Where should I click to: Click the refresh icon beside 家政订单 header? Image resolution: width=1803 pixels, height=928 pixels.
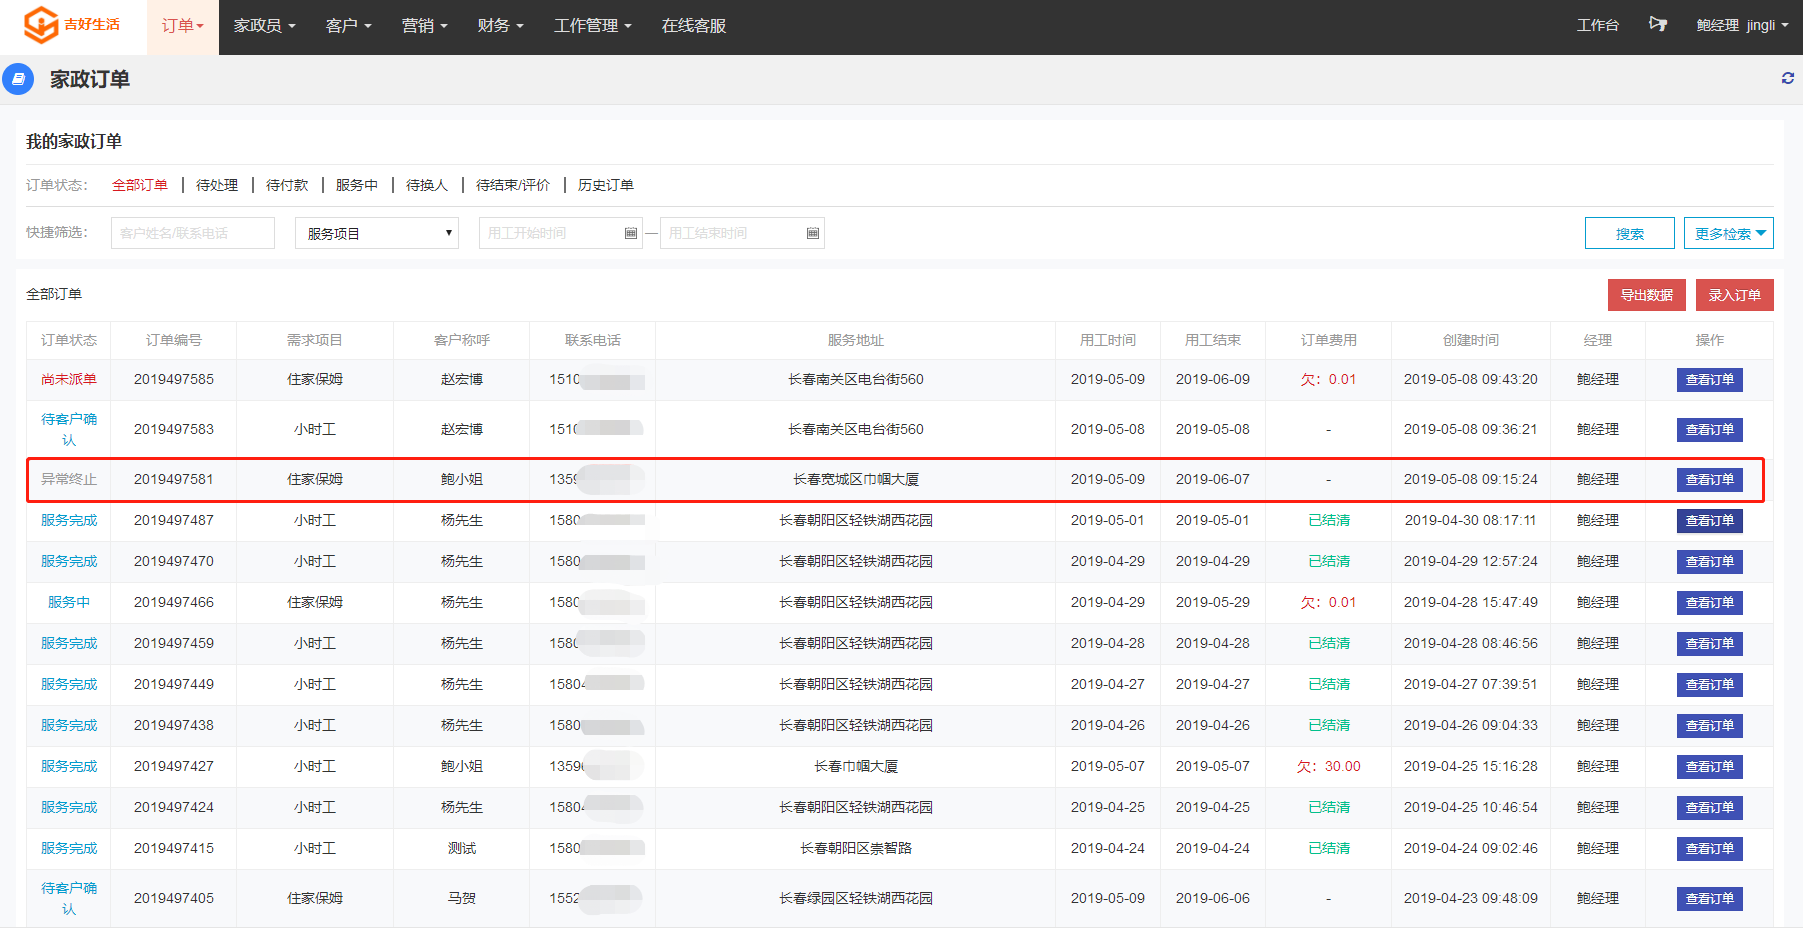coord(1788,78)
